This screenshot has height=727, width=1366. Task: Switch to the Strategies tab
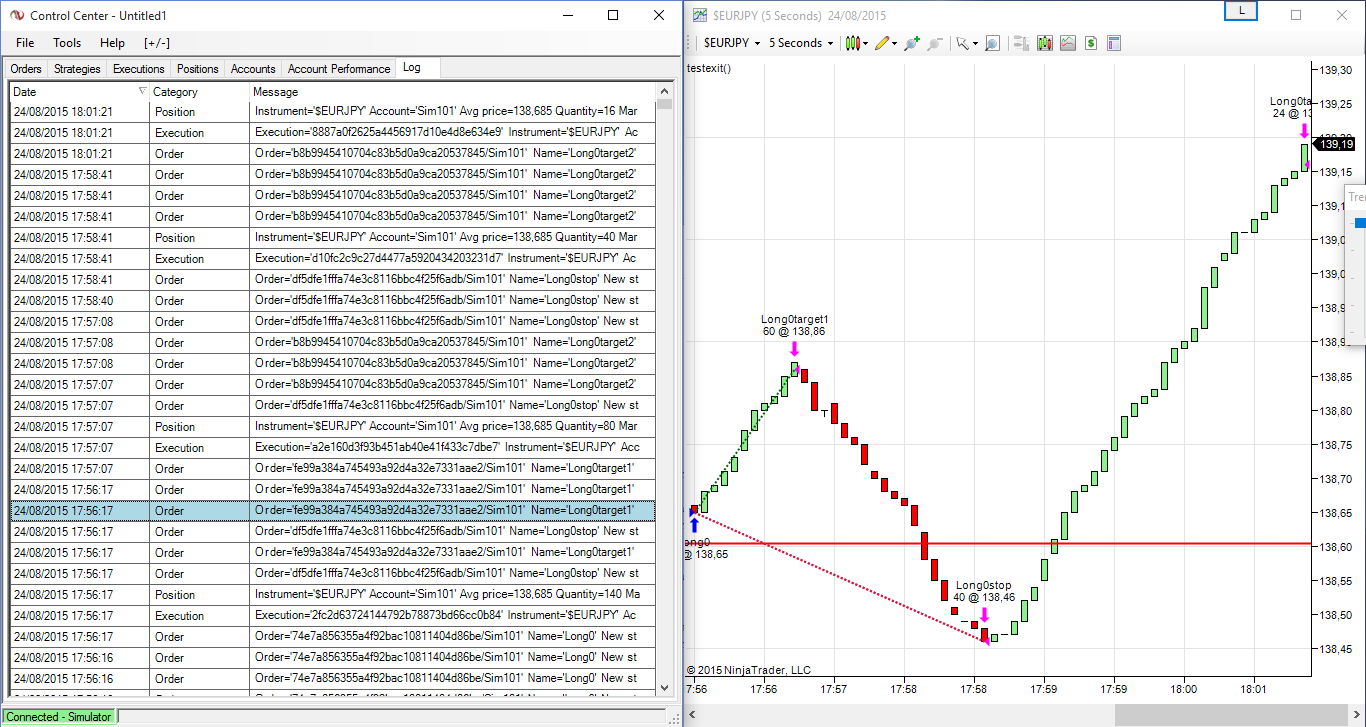click(77, 69)
